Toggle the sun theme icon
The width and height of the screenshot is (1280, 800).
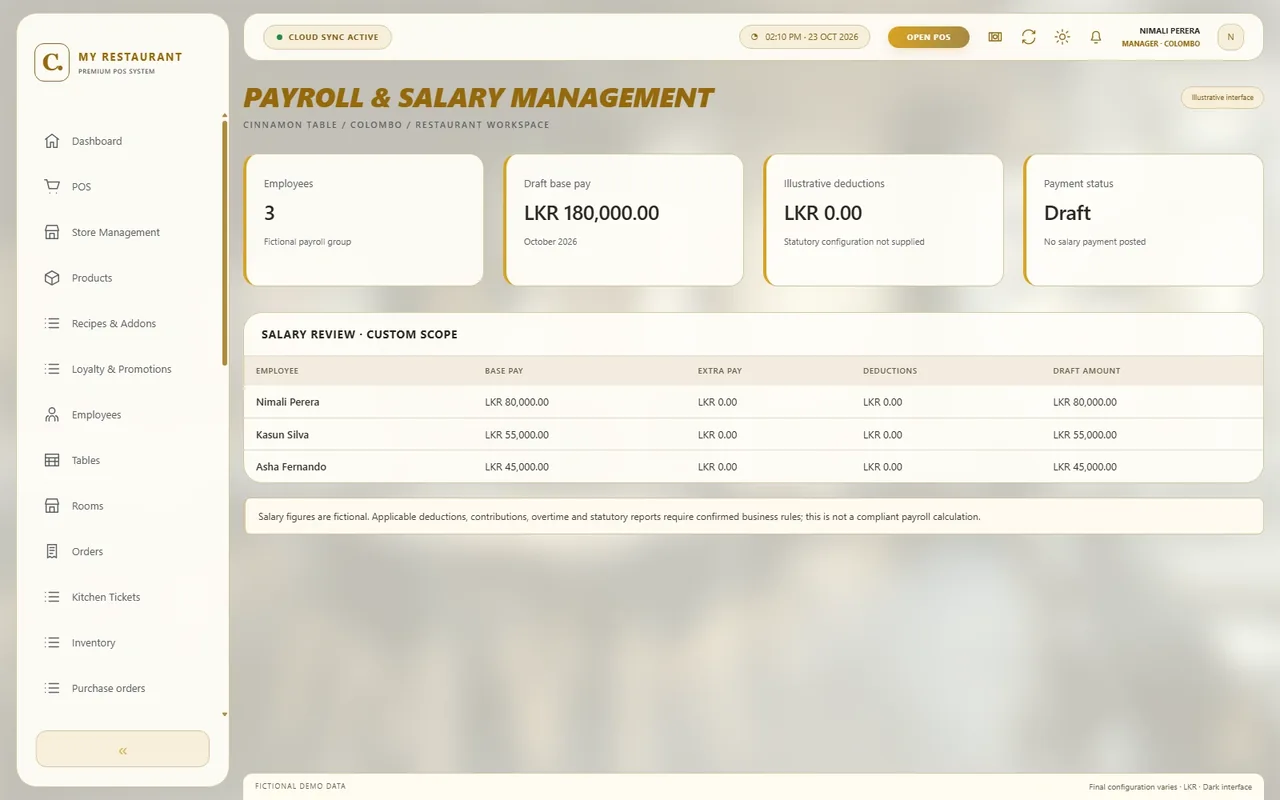pyautogui.click(x=1062, y=37)
